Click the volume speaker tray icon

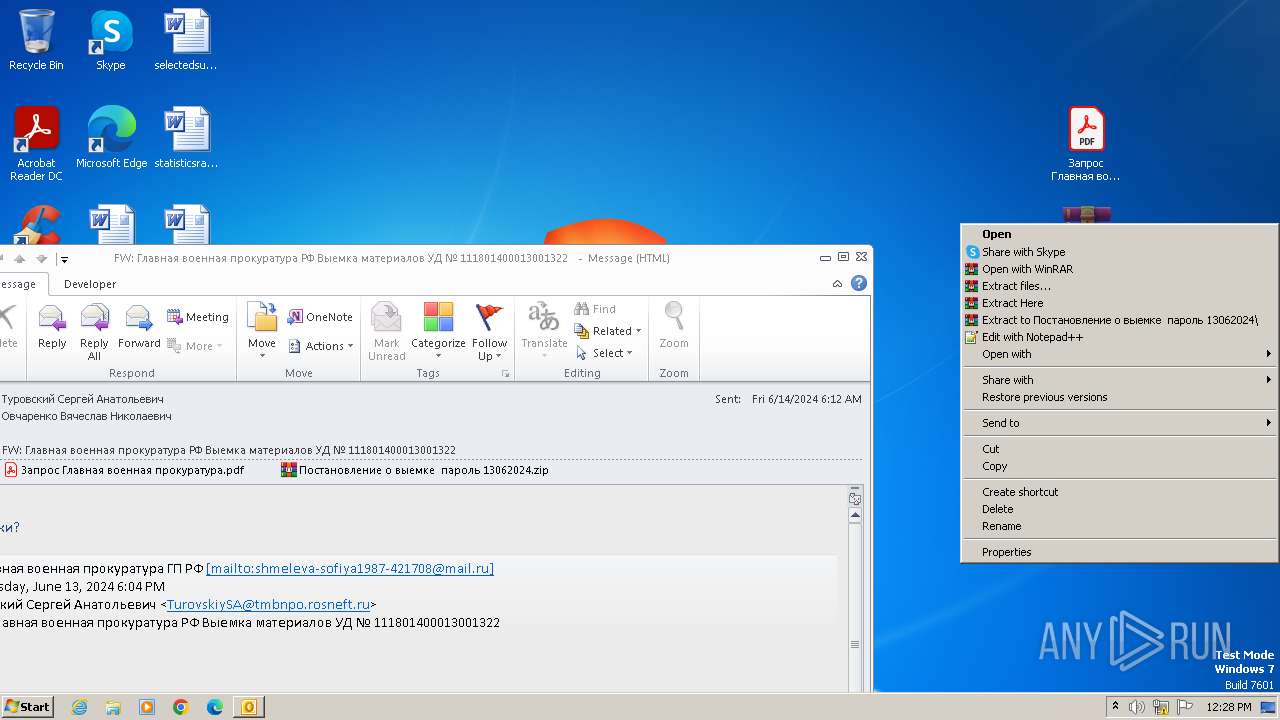click(x=1137, y=707)
